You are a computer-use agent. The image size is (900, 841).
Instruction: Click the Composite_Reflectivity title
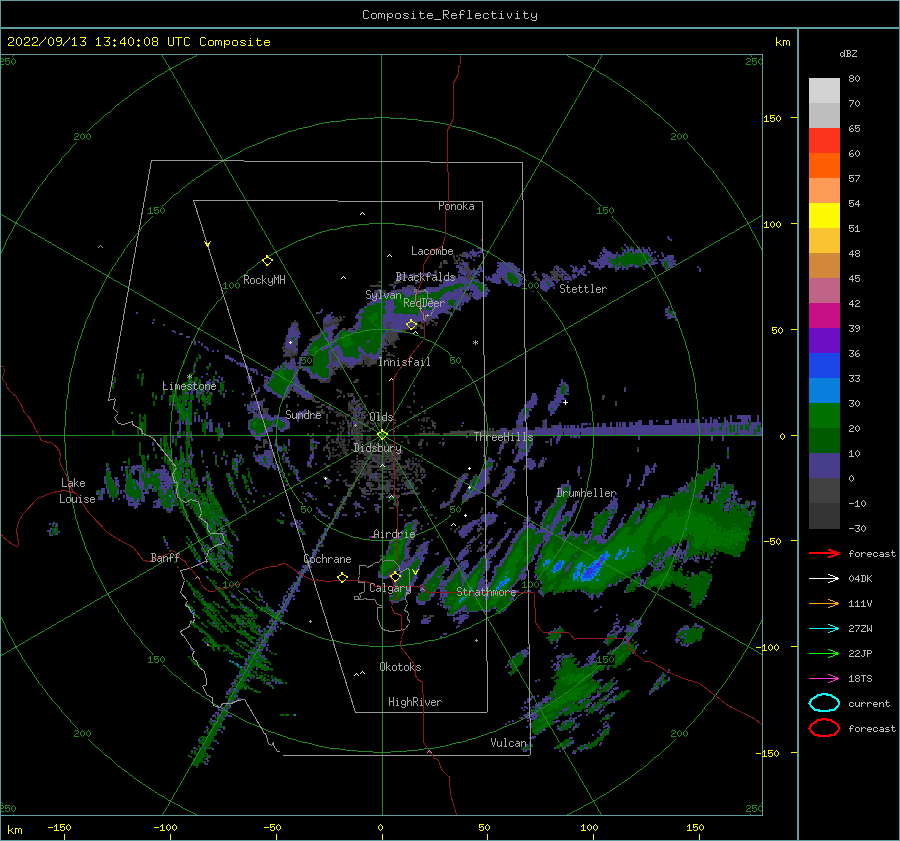(450, 15)
